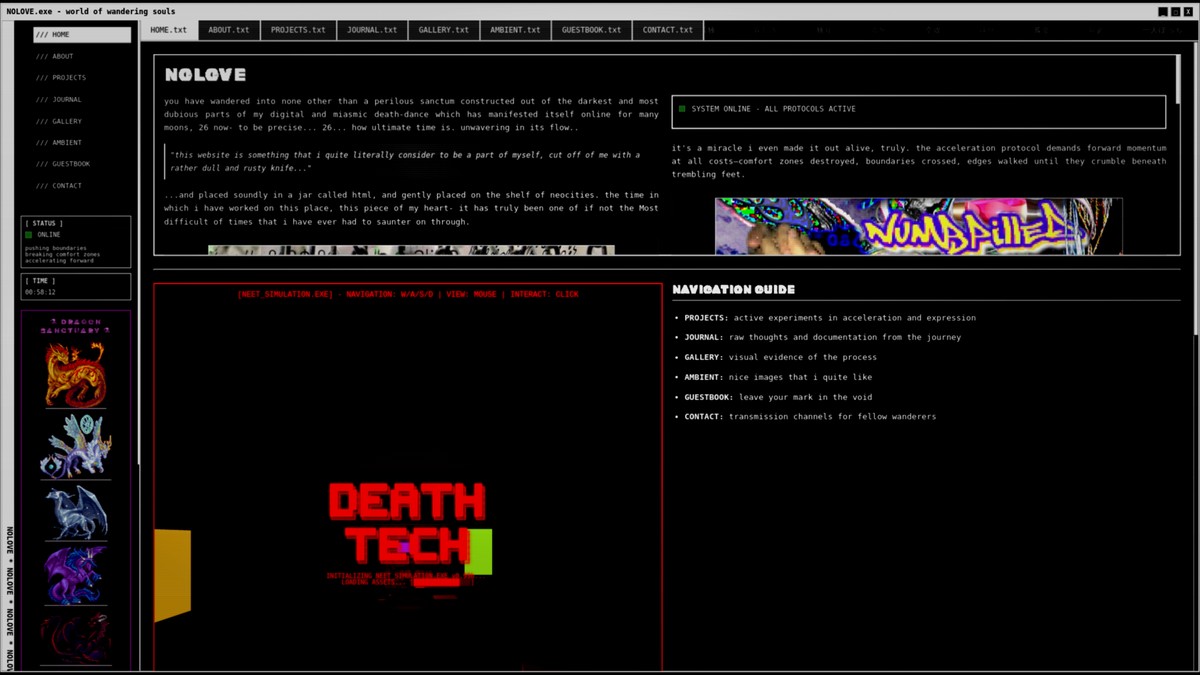1200x675 pixels.
Task: Switch to GALLERY.txt tab
Action: [x=444, y=30]
